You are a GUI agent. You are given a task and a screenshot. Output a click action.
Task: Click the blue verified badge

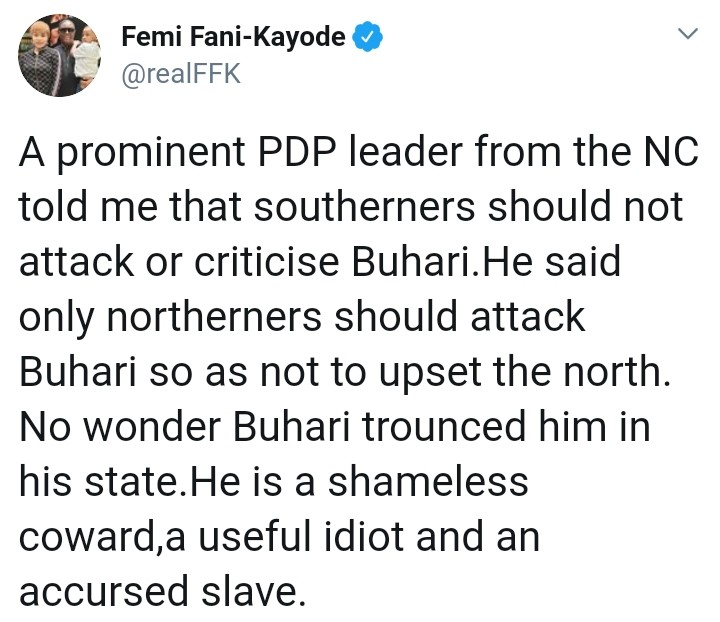pos(367,37)
